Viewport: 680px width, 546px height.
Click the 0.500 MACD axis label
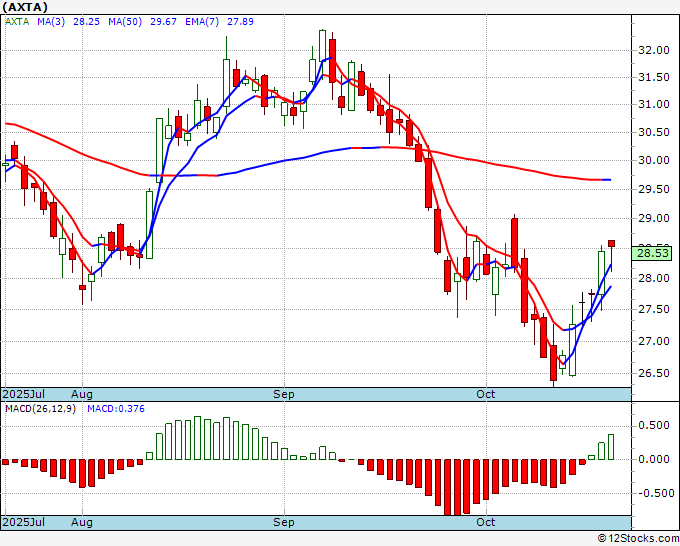tap(654, 425)
